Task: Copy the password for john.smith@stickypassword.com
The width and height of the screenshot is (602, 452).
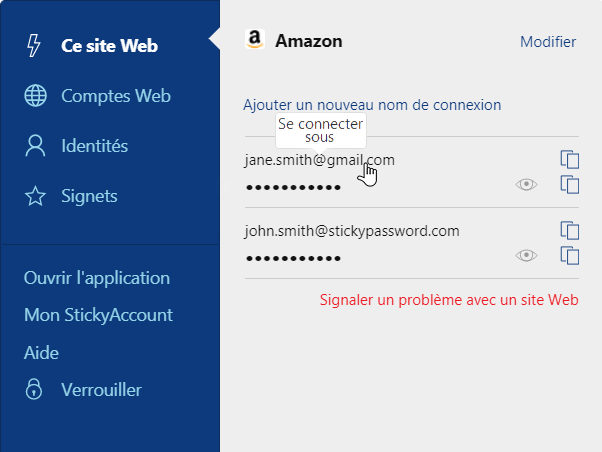Action: [x=570, y=255]
